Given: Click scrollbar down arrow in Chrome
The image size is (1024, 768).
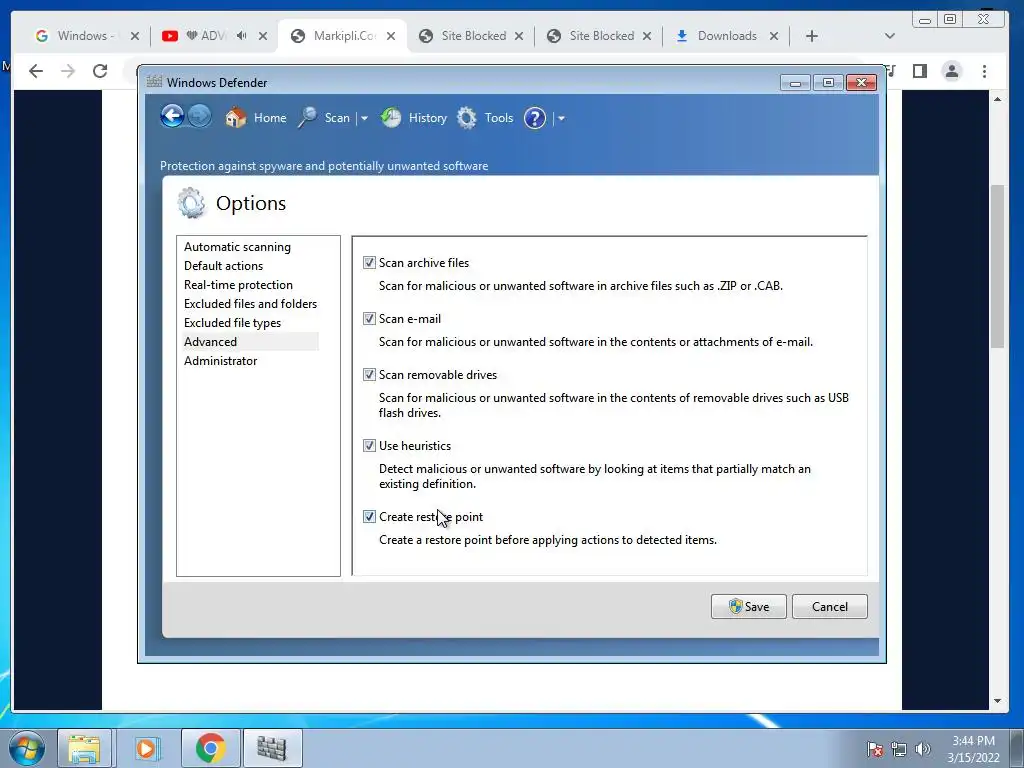Looking at the screenshot, I should click(997, 701).
